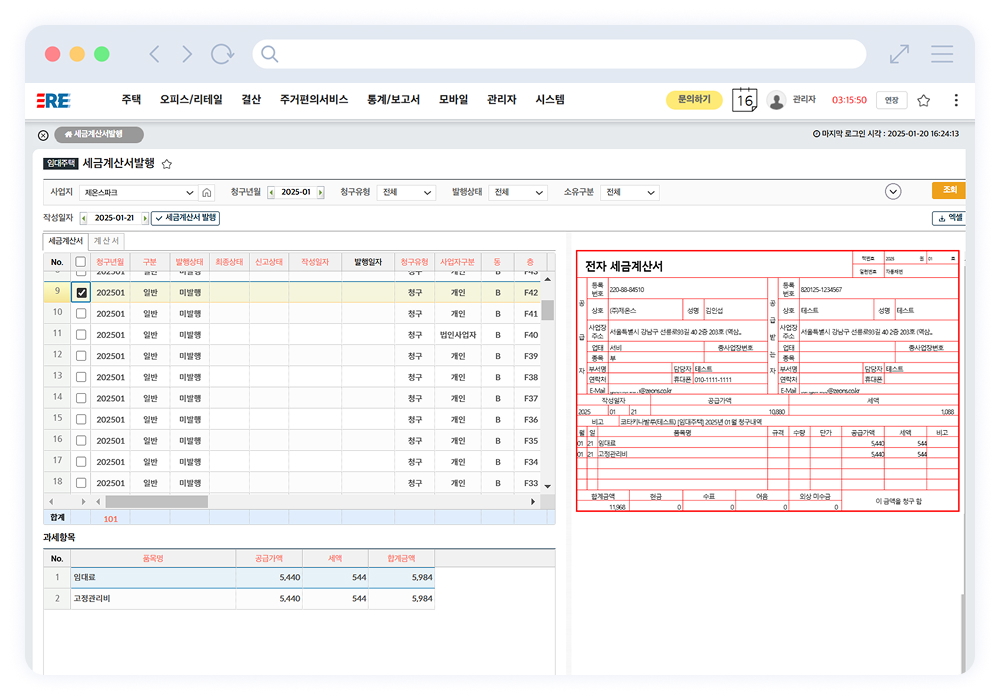Expand the search filters with circled chevron
This screenshot has width=1000, height=700.
[x=893, y=192]
